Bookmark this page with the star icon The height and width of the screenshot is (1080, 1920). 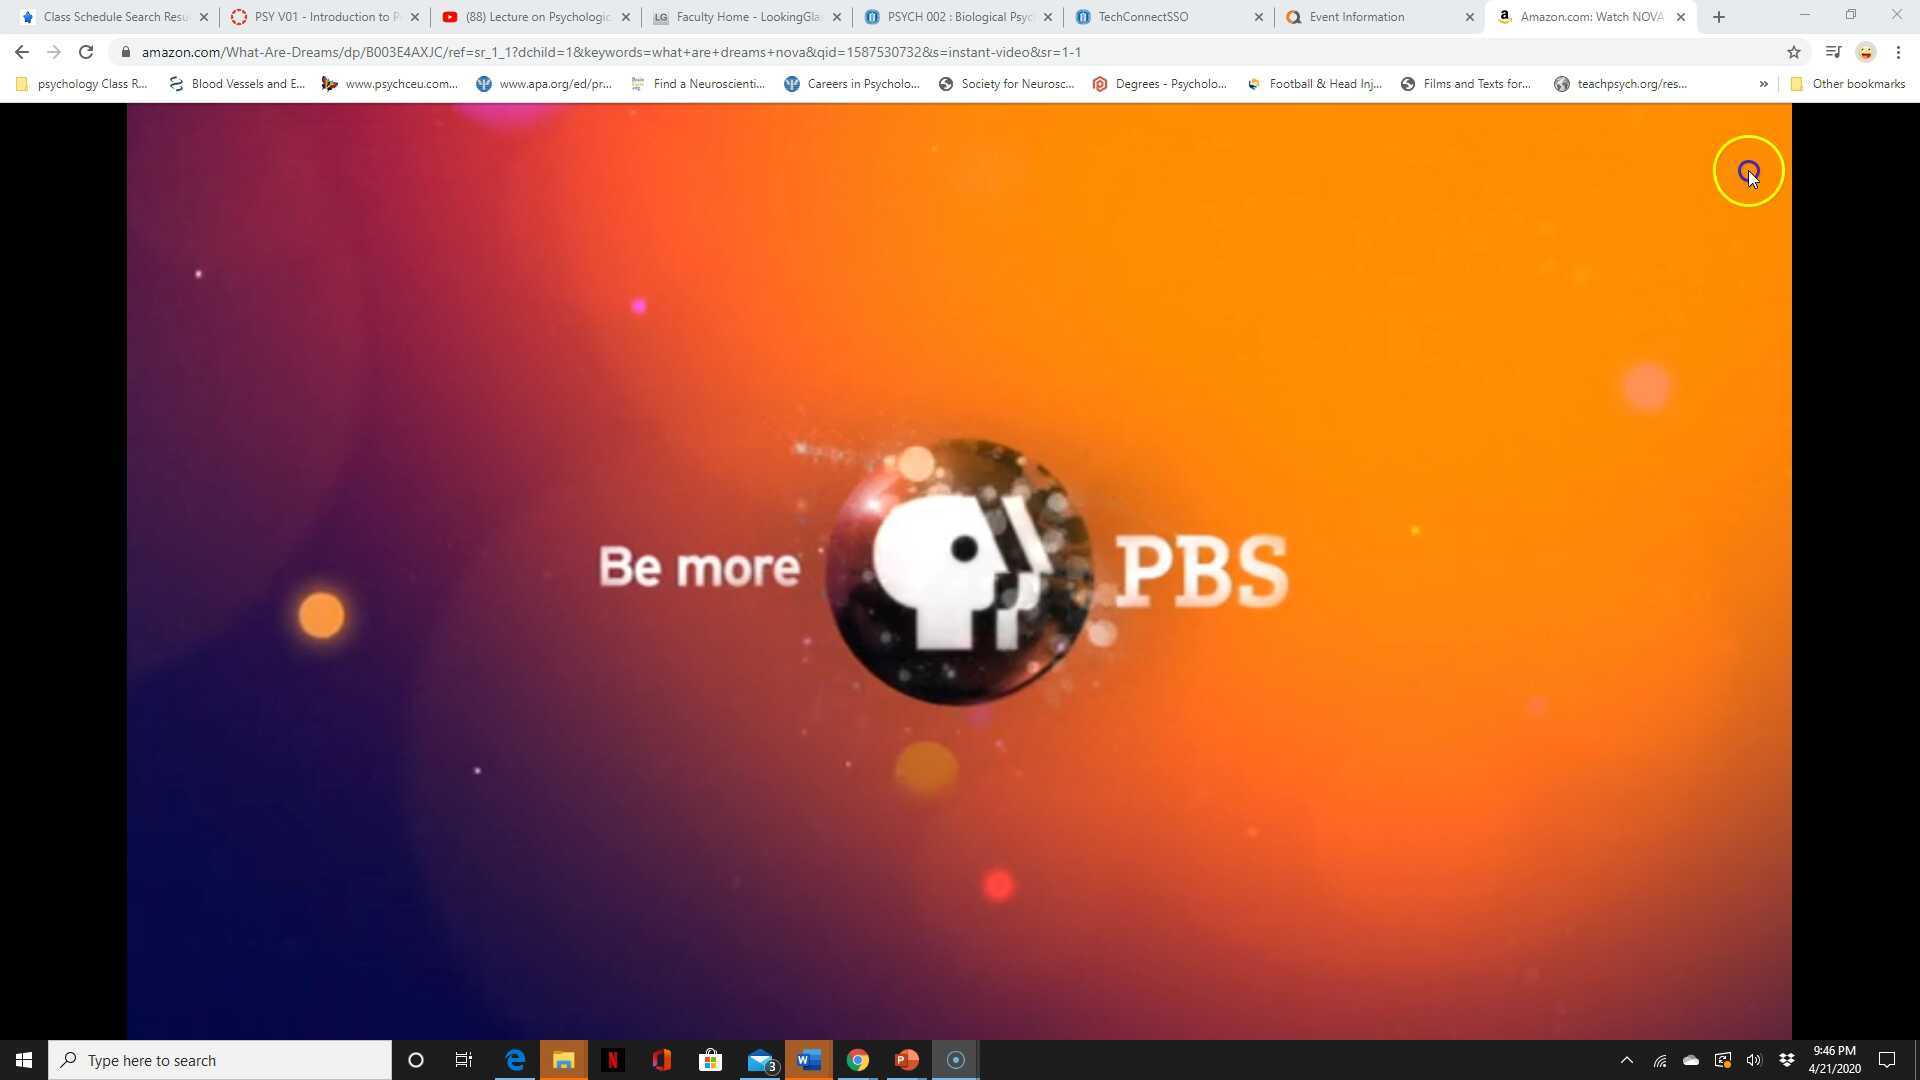point(1793,52)
